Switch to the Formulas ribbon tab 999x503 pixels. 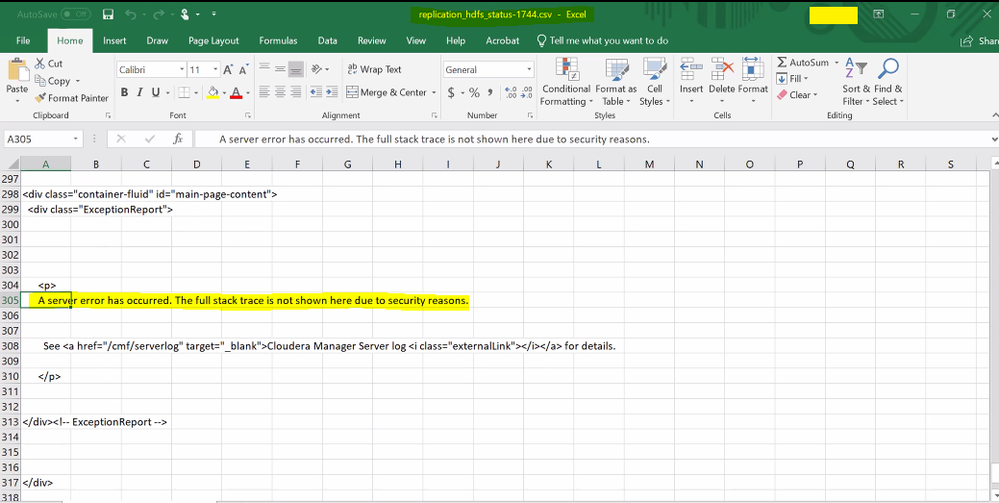[x=278, y=41]
